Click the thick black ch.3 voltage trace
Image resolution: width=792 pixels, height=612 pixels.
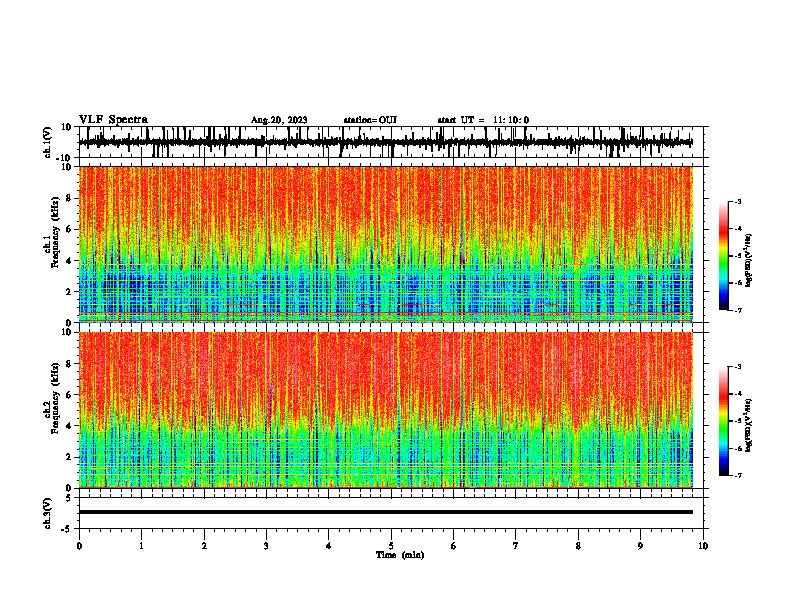tap(385, 512)
